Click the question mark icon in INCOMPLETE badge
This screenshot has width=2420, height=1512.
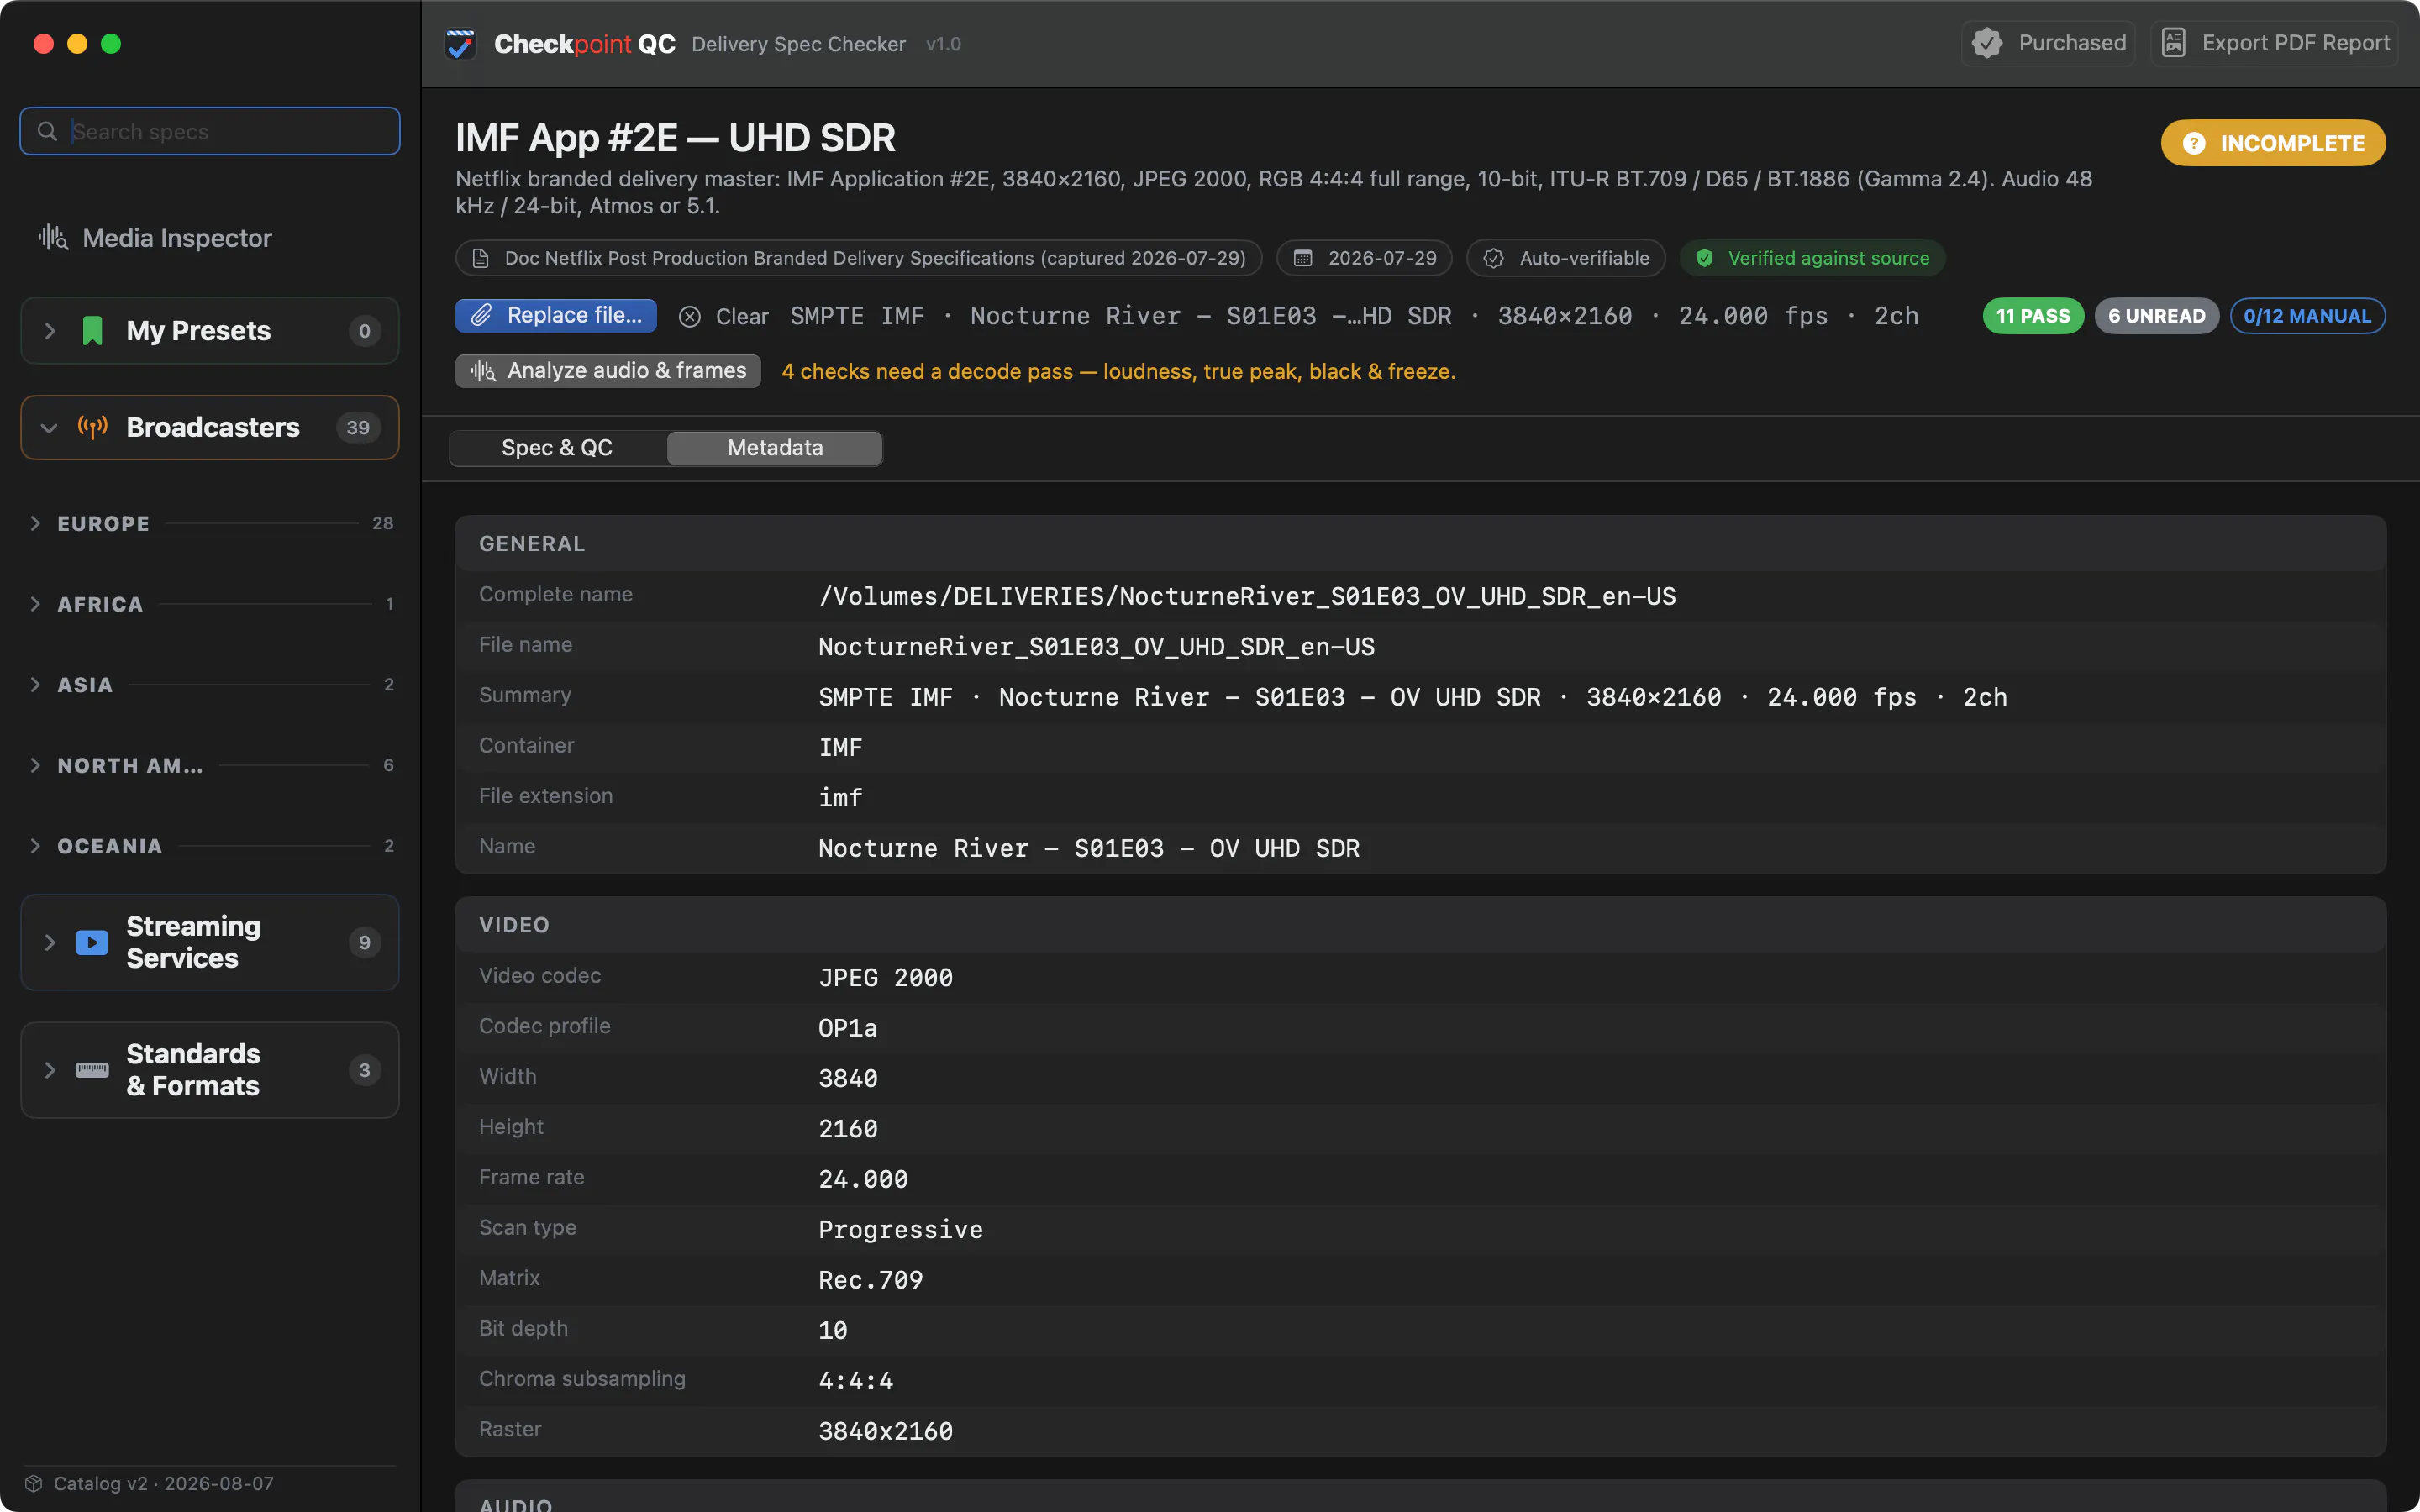tap(2194, 143)
